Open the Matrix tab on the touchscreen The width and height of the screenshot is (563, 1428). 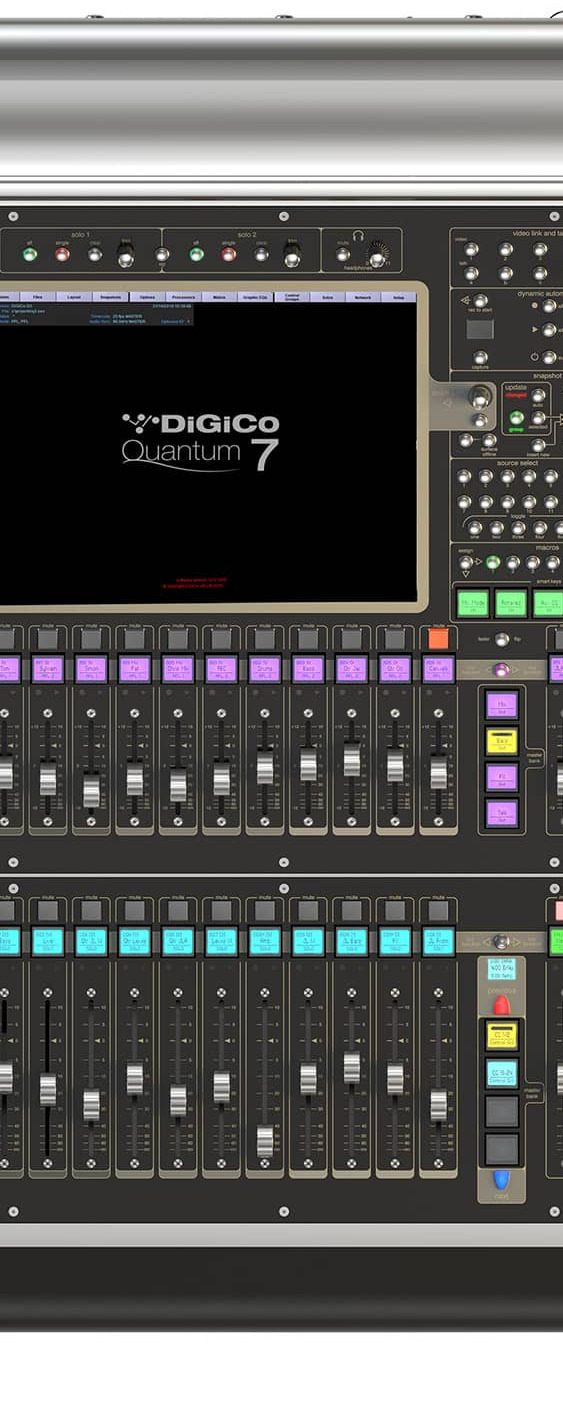[219, 297]
